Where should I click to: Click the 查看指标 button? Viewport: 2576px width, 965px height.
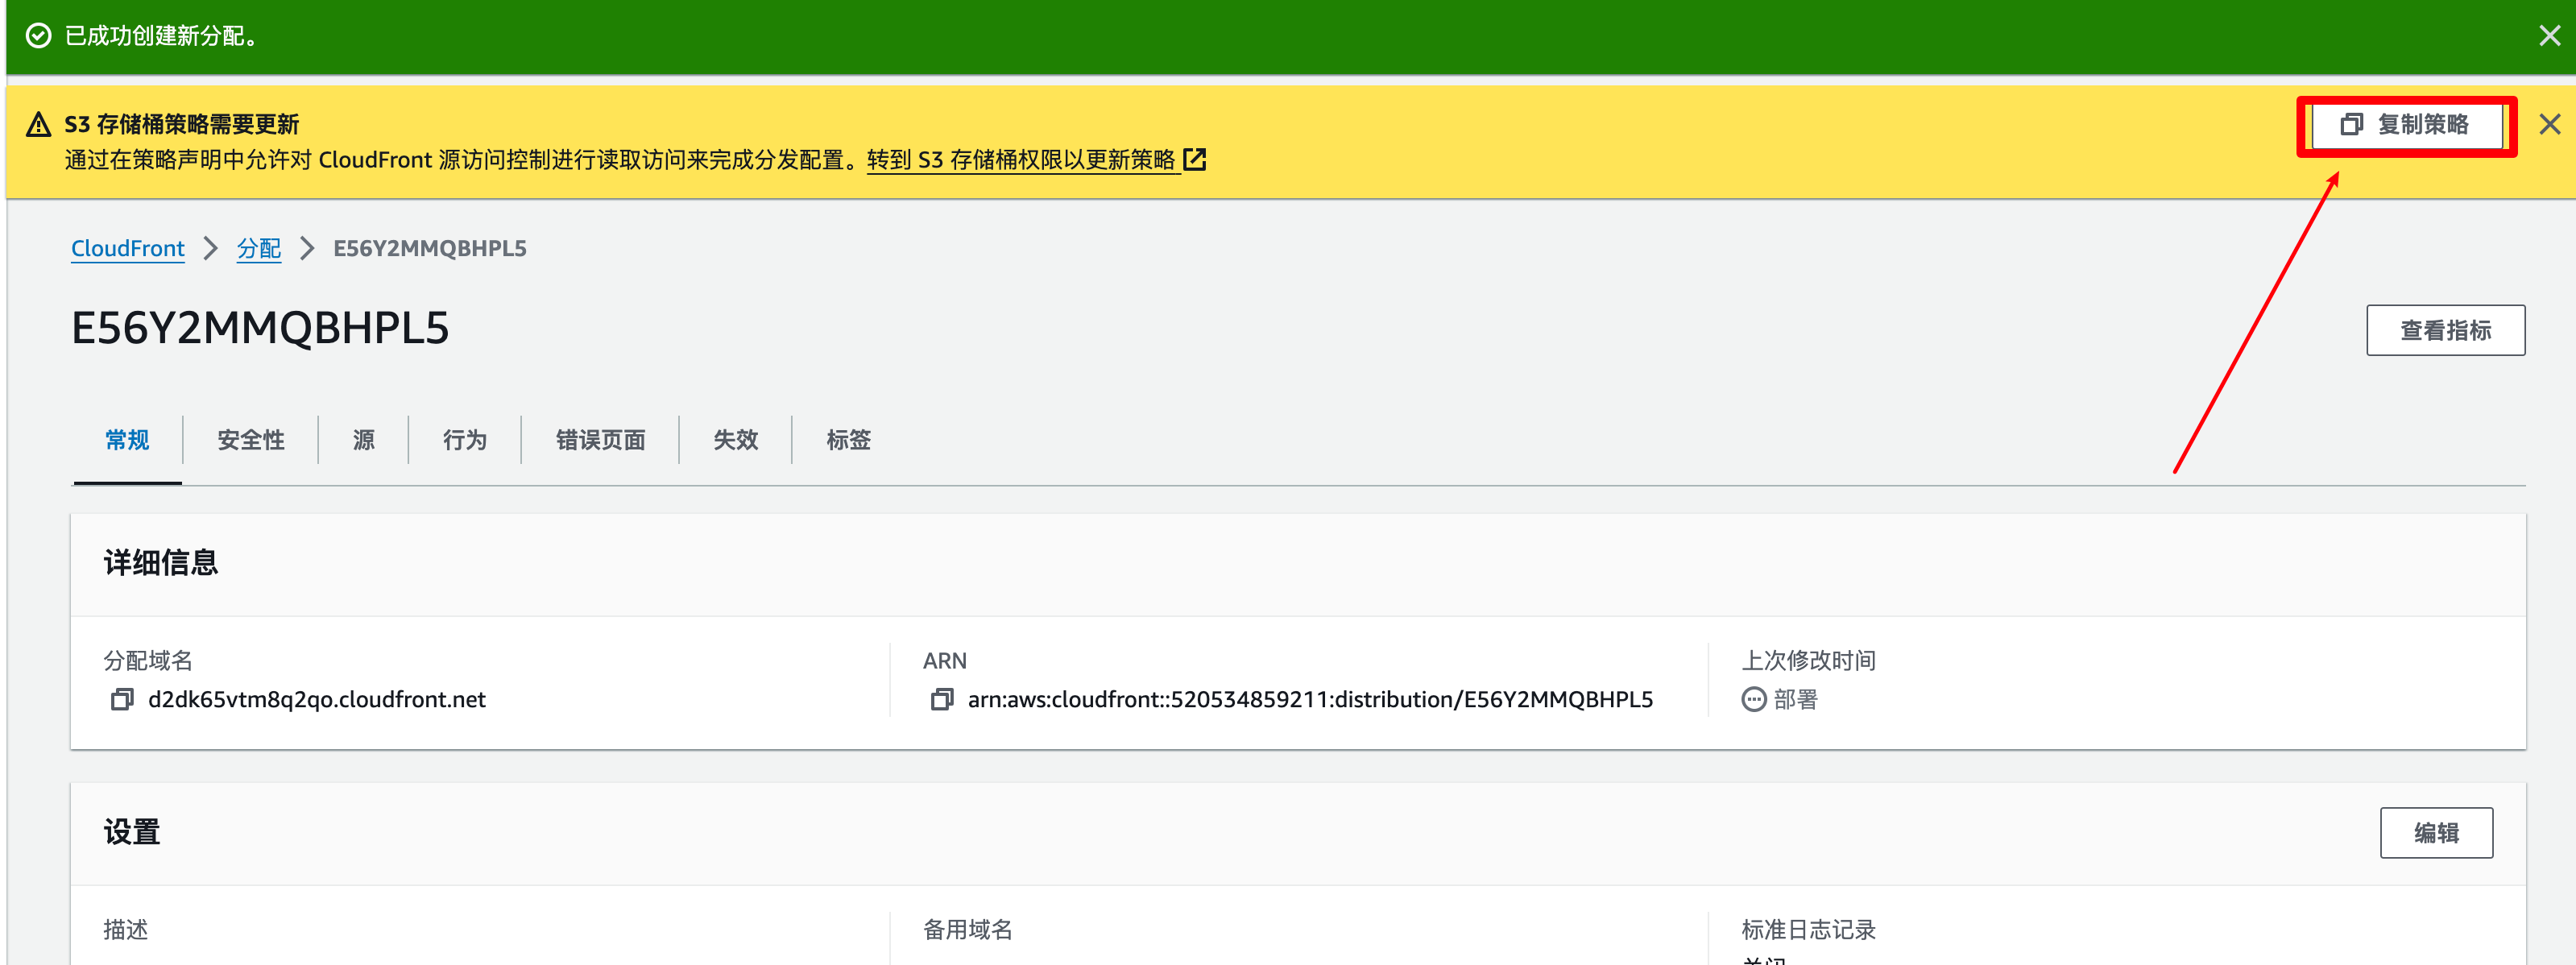[x=2445, y=330]
